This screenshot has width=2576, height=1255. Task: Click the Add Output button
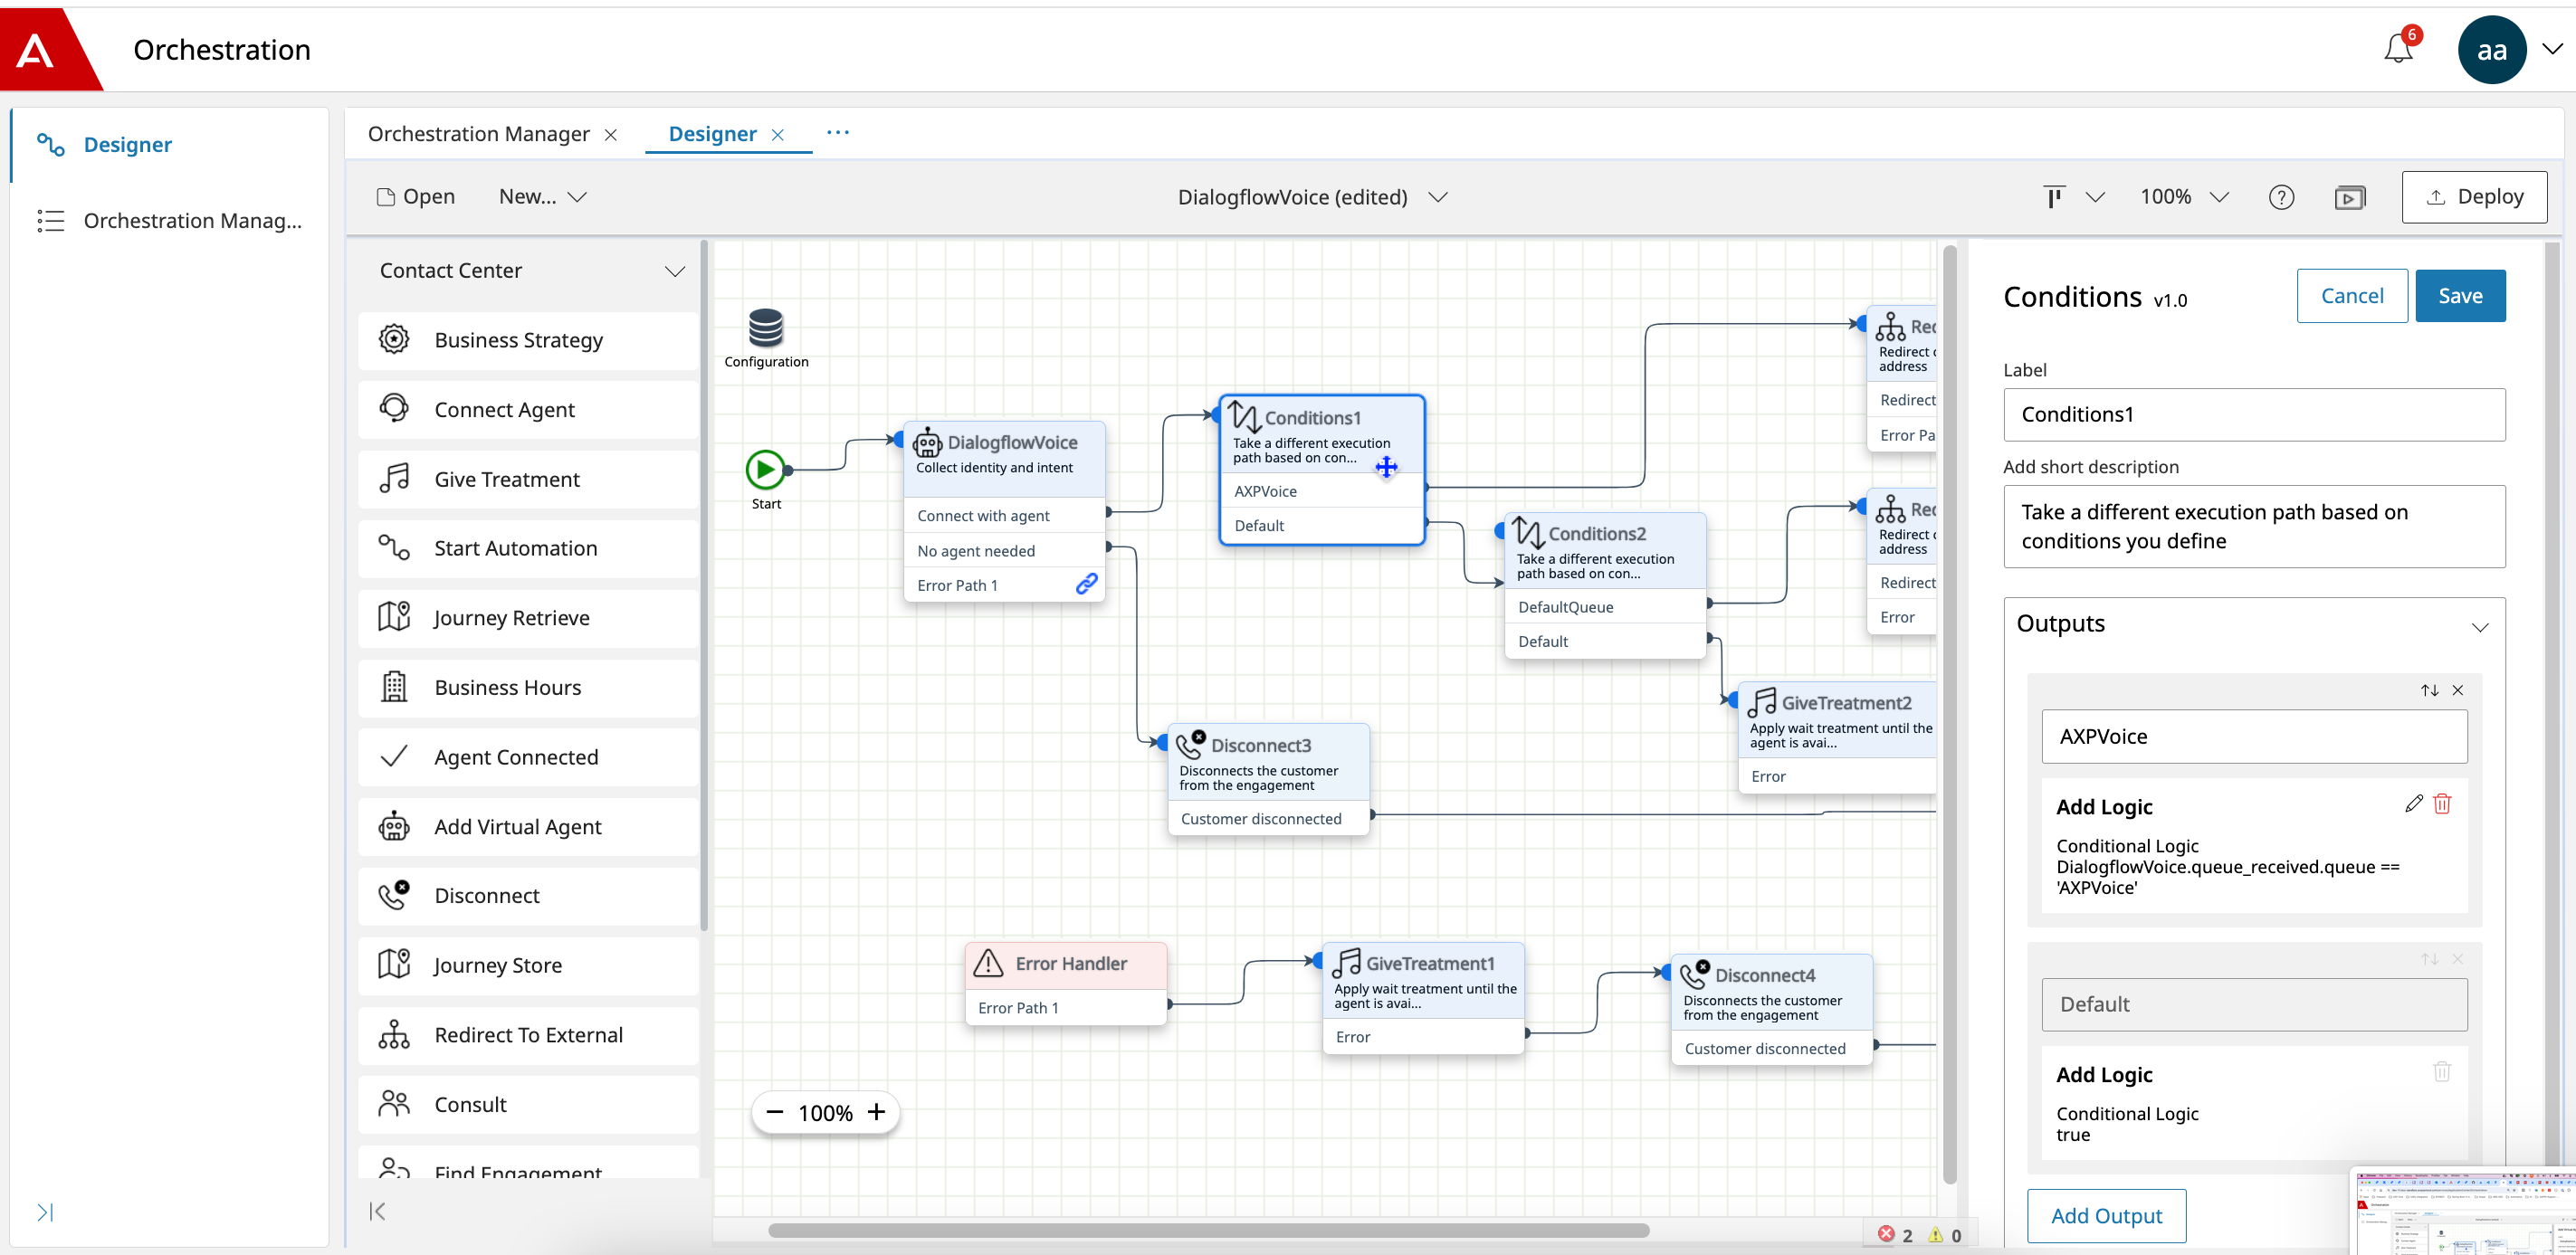tap(2106, 1215)
